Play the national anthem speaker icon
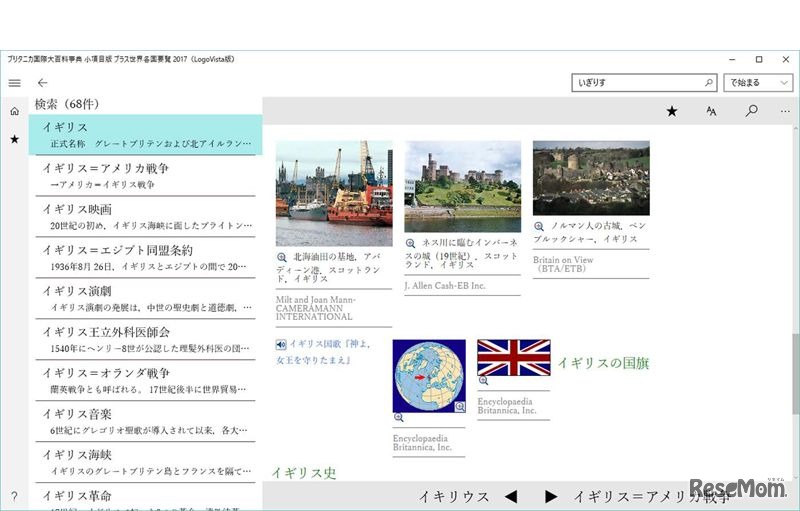Viewport: 800px width, 511px height. pos(281,345)
